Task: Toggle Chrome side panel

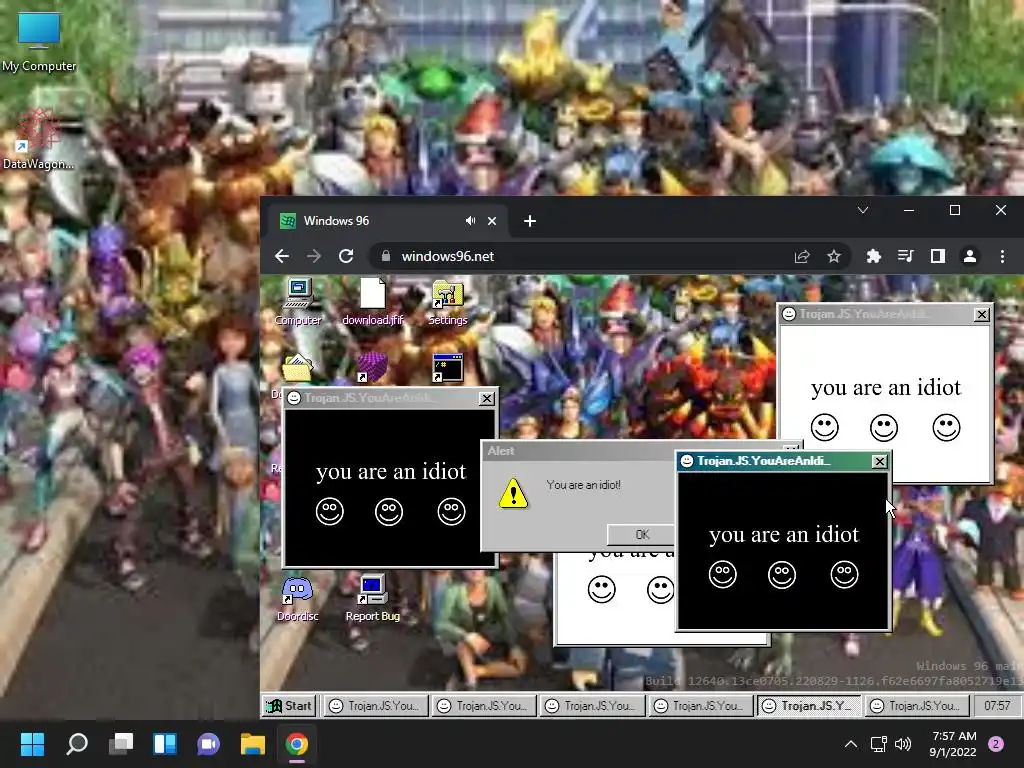Action: (x=938, y=256)
